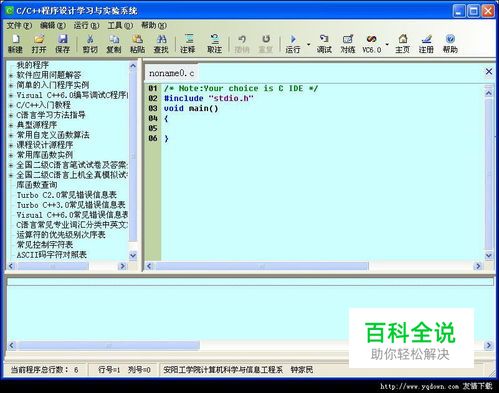The width and height of the screenshot is (499, 393).
Task: Click the 主页 (Home) house icon
Action: coord(403,44)
